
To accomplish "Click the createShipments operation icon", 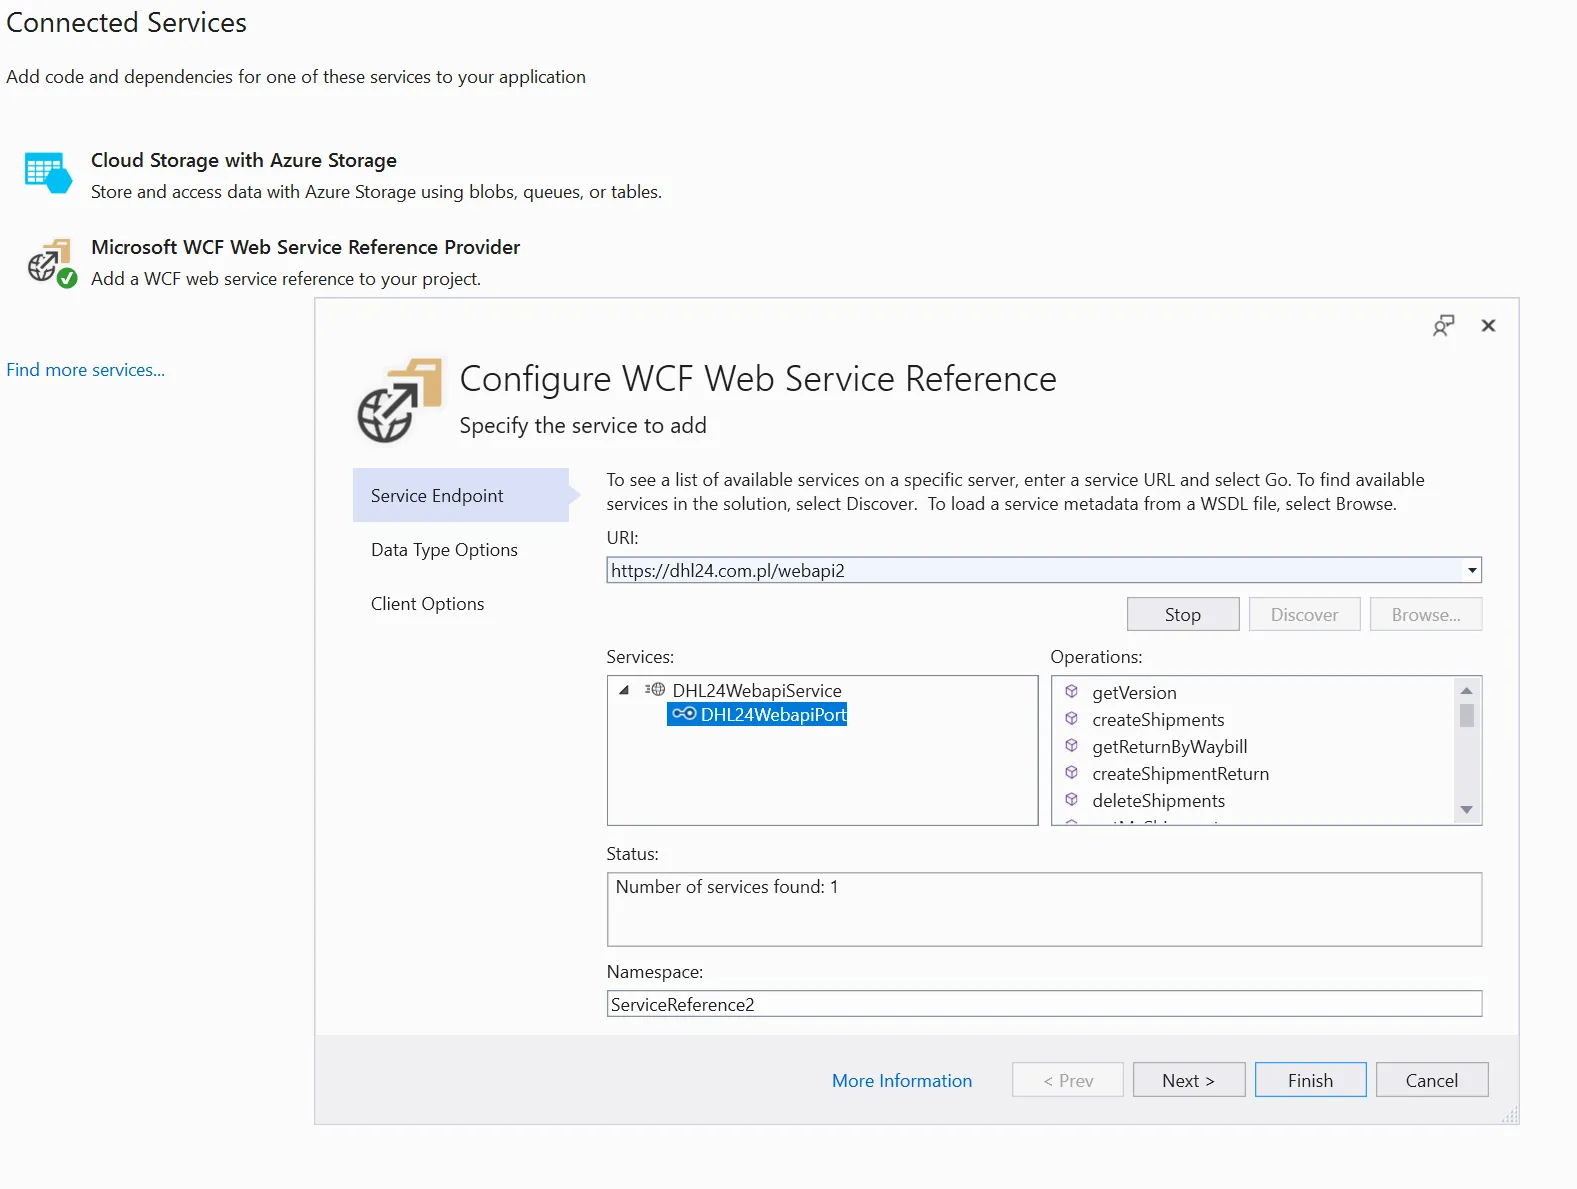I will click(x=1071, y=719).
